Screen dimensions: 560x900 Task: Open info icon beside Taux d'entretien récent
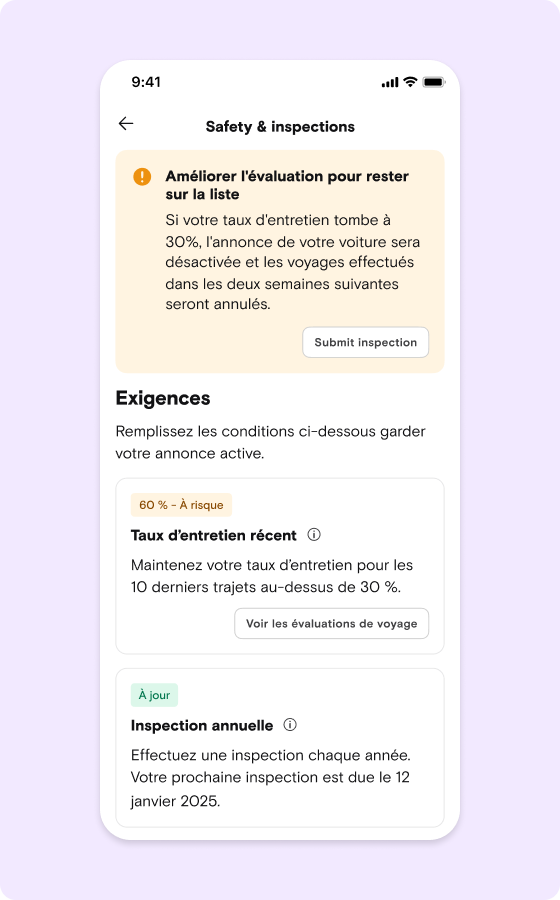(314, 534)
